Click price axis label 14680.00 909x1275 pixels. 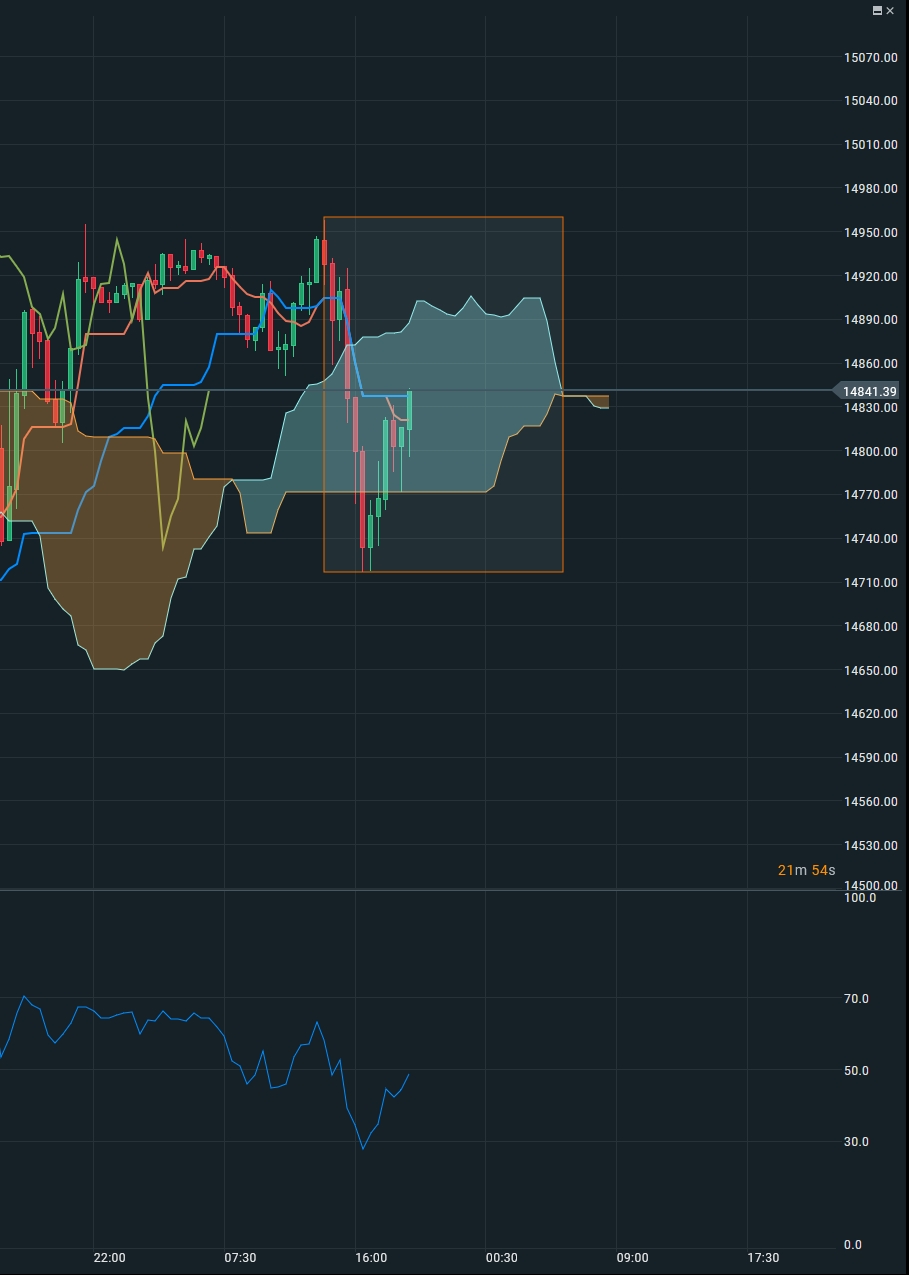point(870,627)
